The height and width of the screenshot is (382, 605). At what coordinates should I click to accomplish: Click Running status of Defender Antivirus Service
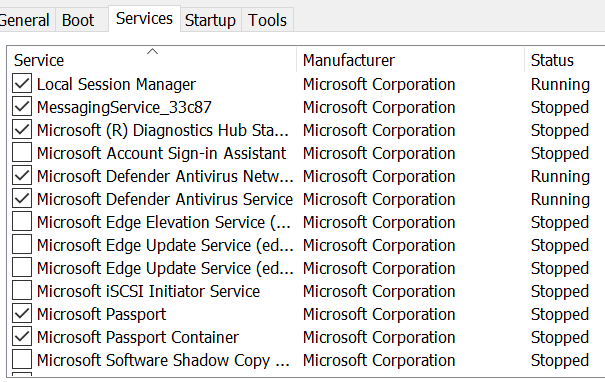tap(560, 199)
